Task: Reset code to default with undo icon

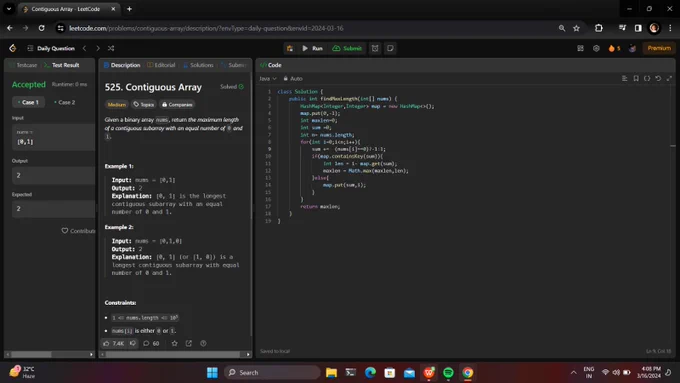Action: click(x=658, y=79)
